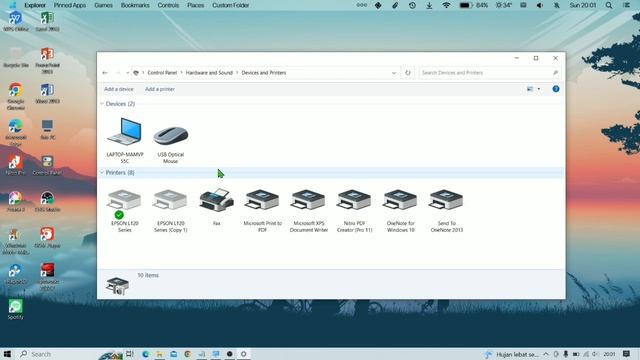Select the USB Optical Mouse device
Image resolution: width=640 pixels, height=360 pixels.
[171, 144]
